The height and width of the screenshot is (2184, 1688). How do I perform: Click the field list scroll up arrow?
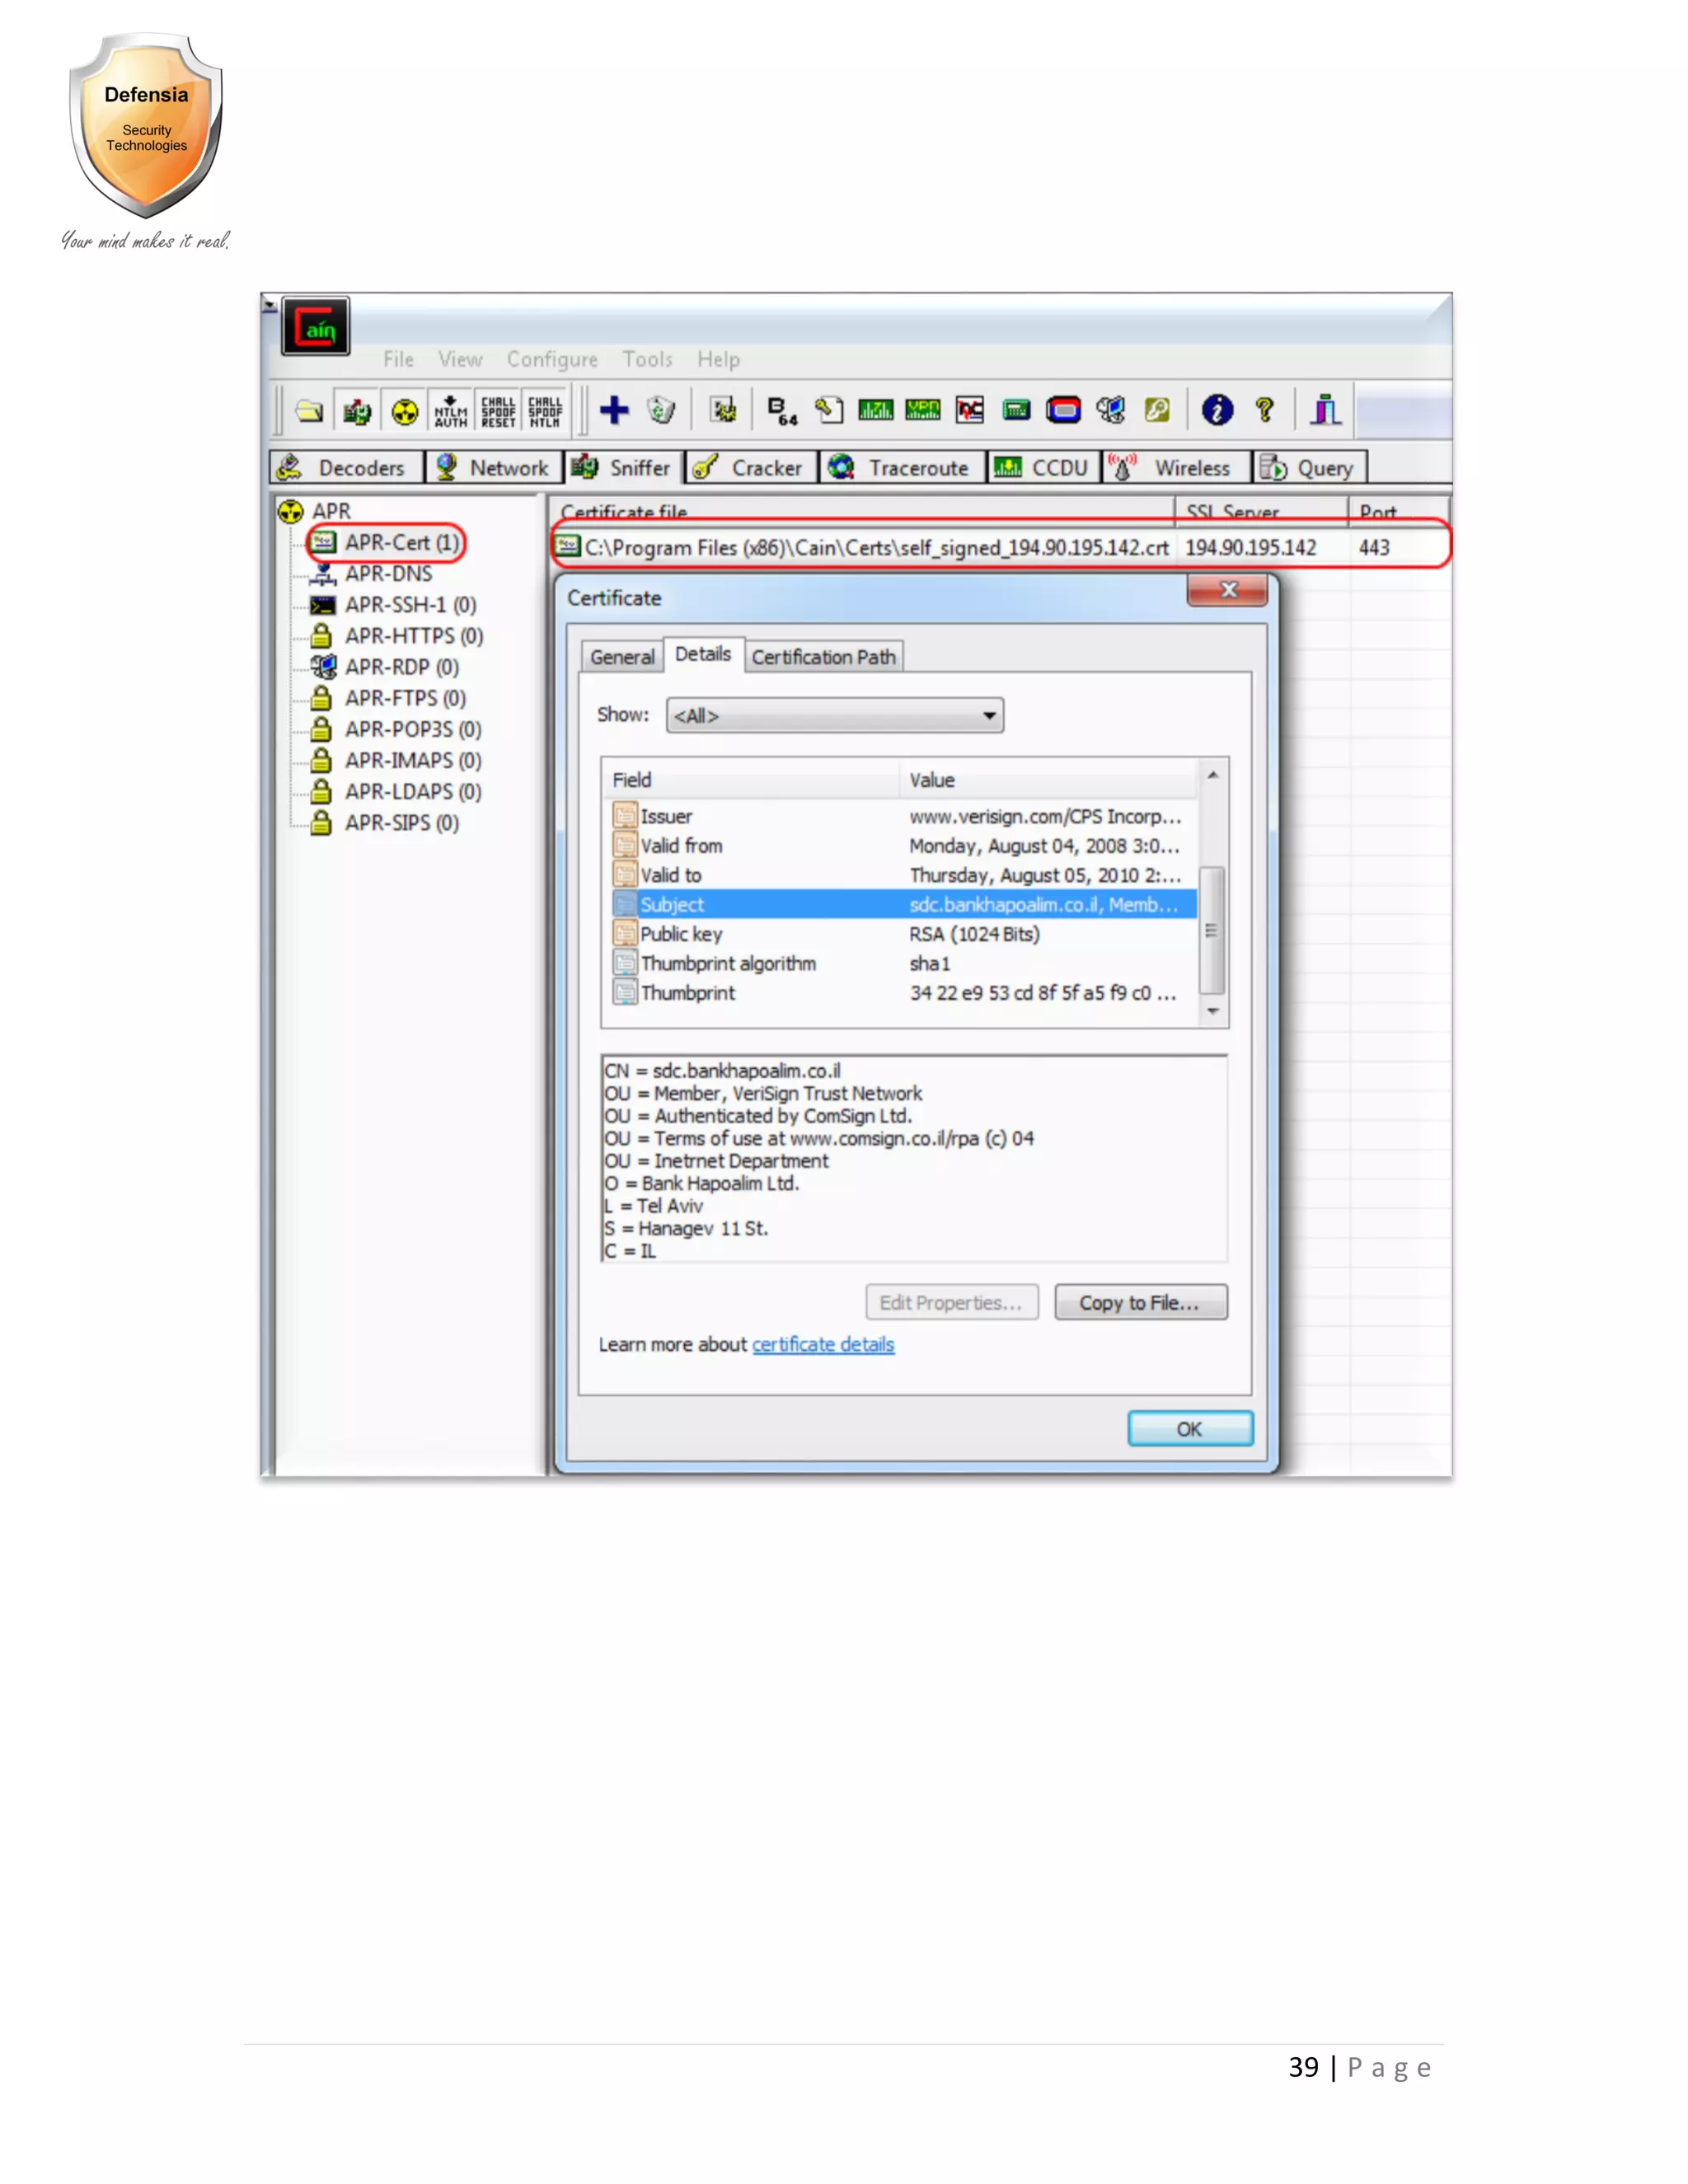point(1213,775)
